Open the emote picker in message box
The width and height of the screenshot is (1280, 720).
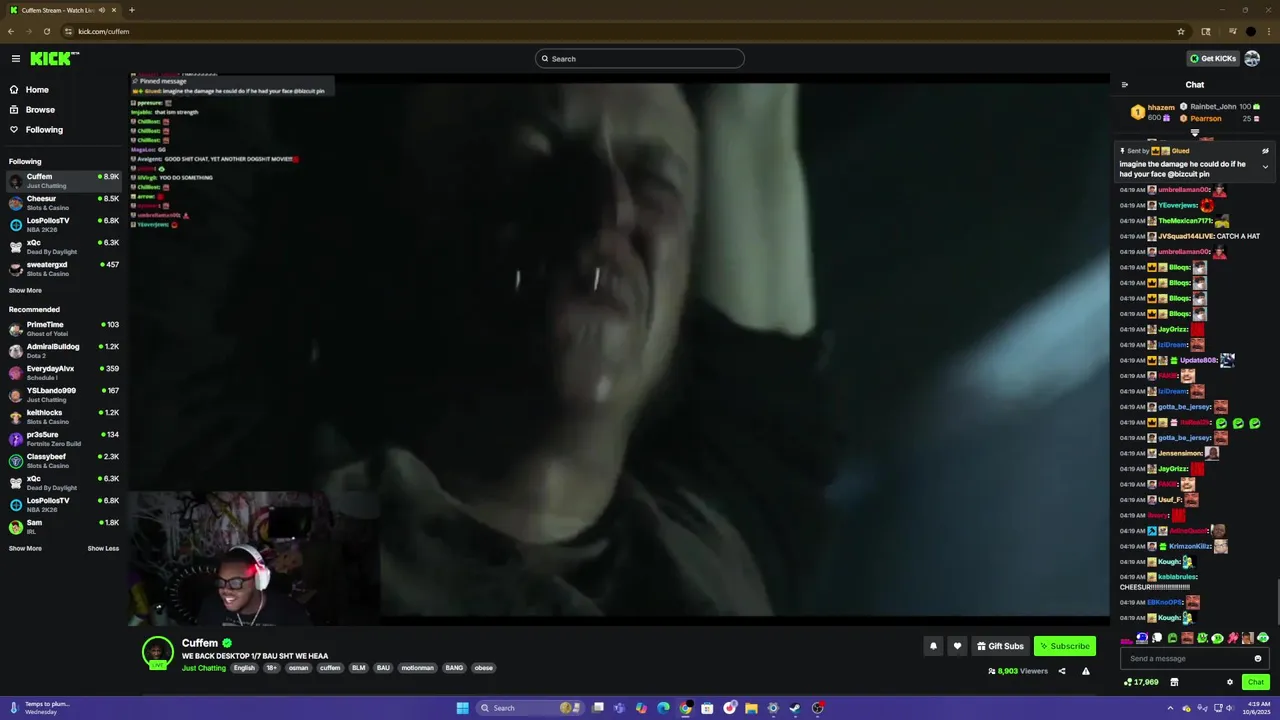(x=1258, y=658)
